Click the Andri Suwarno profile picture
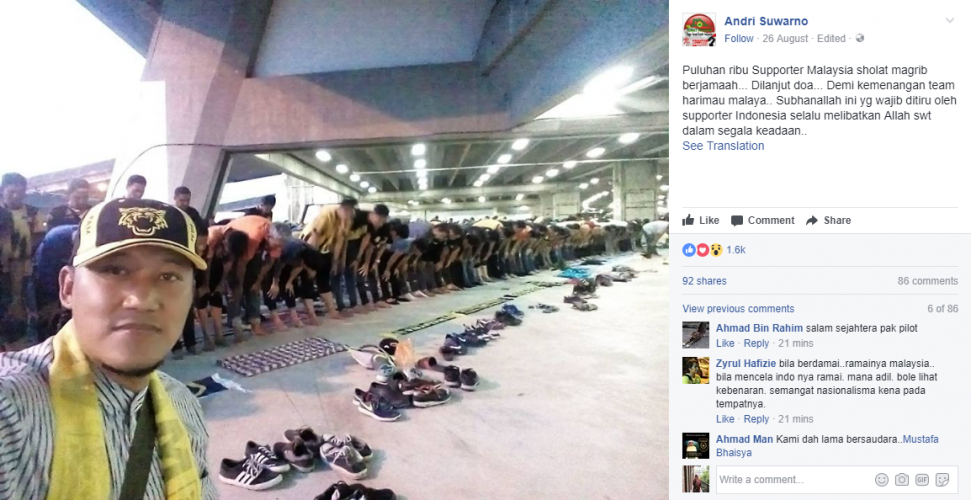Viewport: 971px width, 500px height. coord(699,30)
